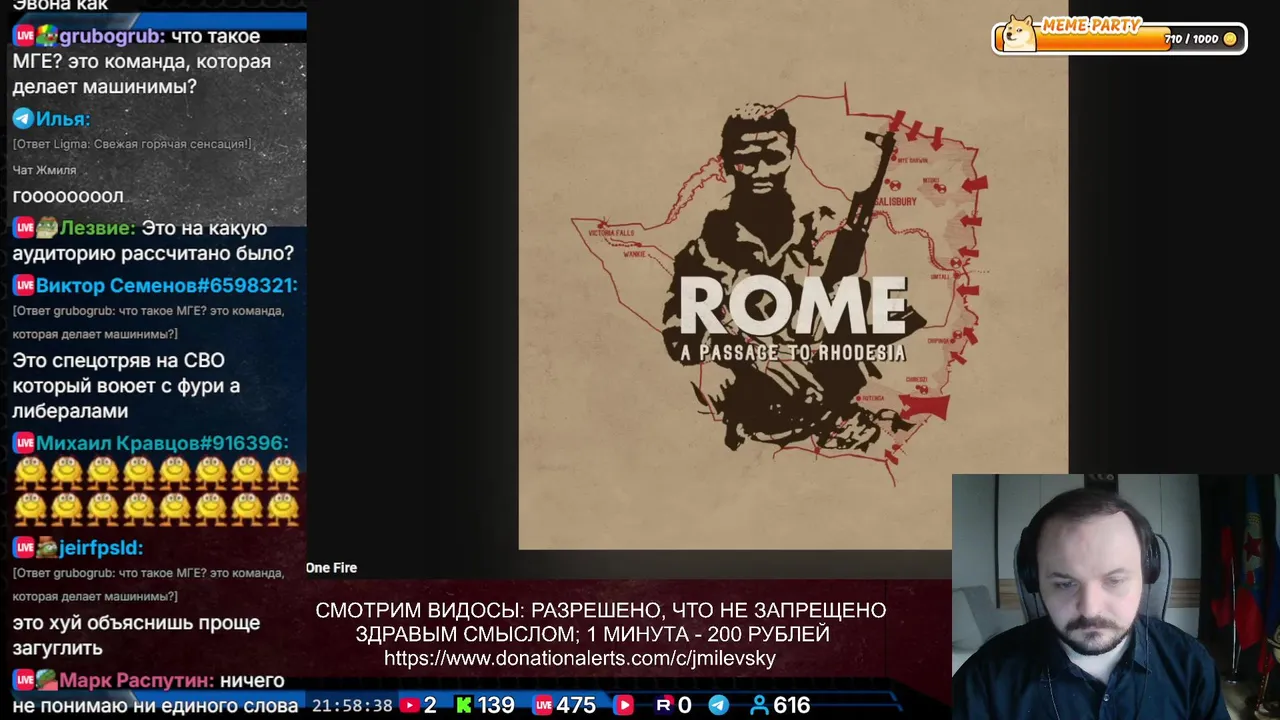Click the 'One Fire' track title
1280x720 pixels.
click(x=331, y=568)
